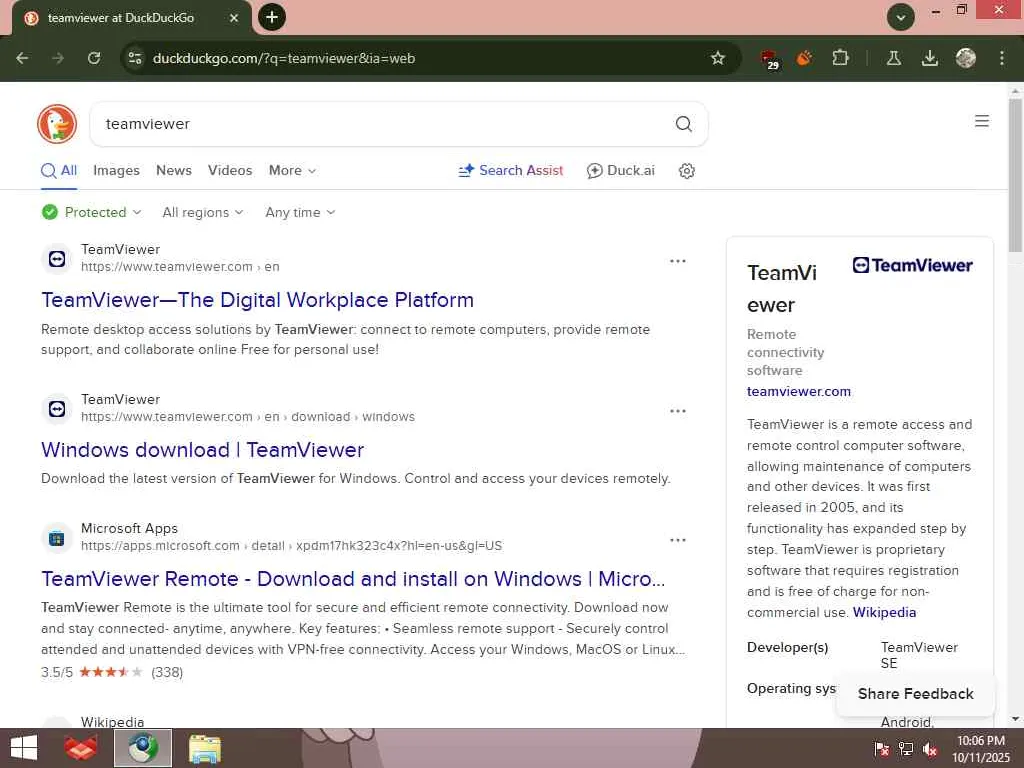Open more options for Windows download result
Screen dimensions: 1024x768
pyautogui.click(x=678, y=411)
